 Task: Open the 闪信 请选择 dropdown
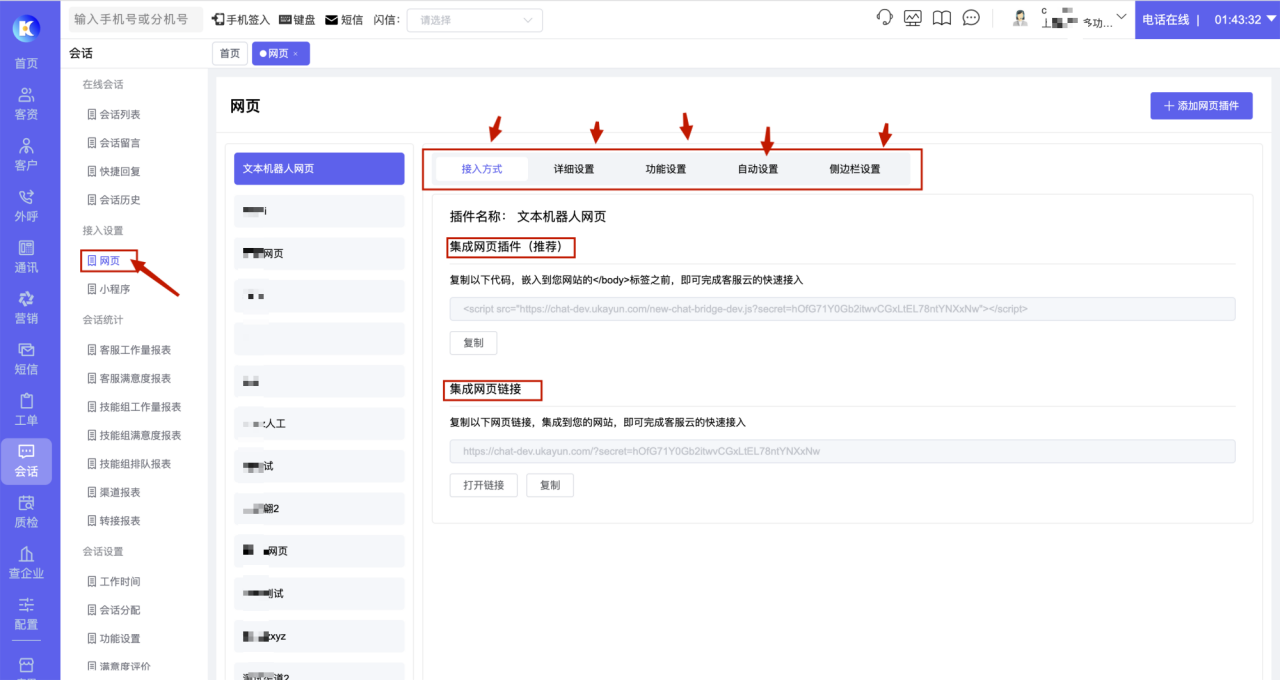tap(475, 19)
